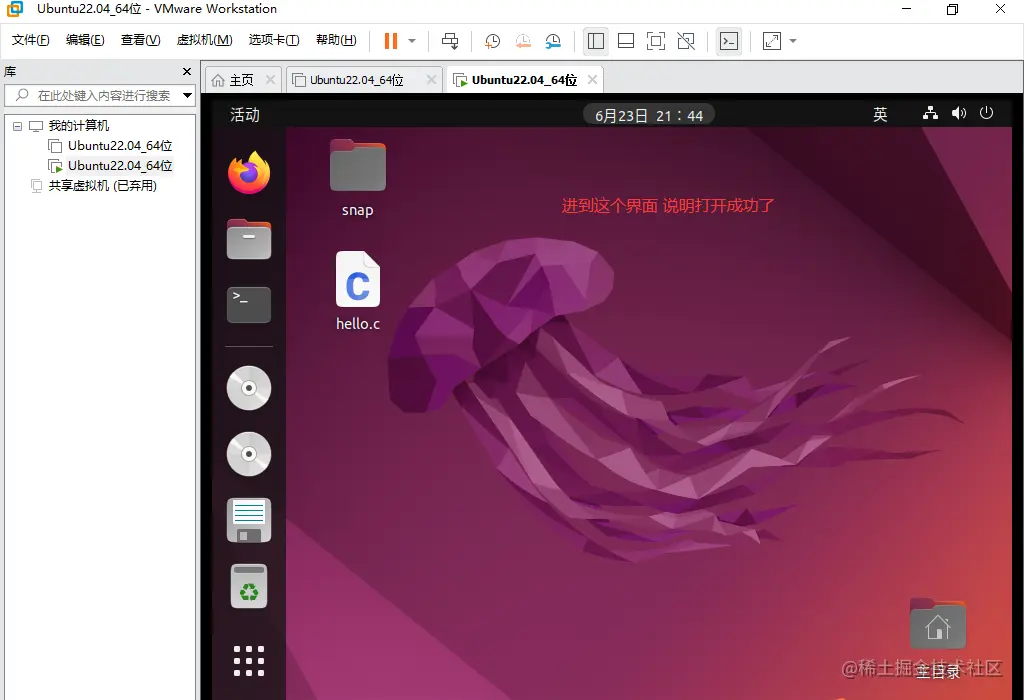This screenshot has height=700, width=1024.
Task: Open the 查看(V) menu
Action: (140, 40)
